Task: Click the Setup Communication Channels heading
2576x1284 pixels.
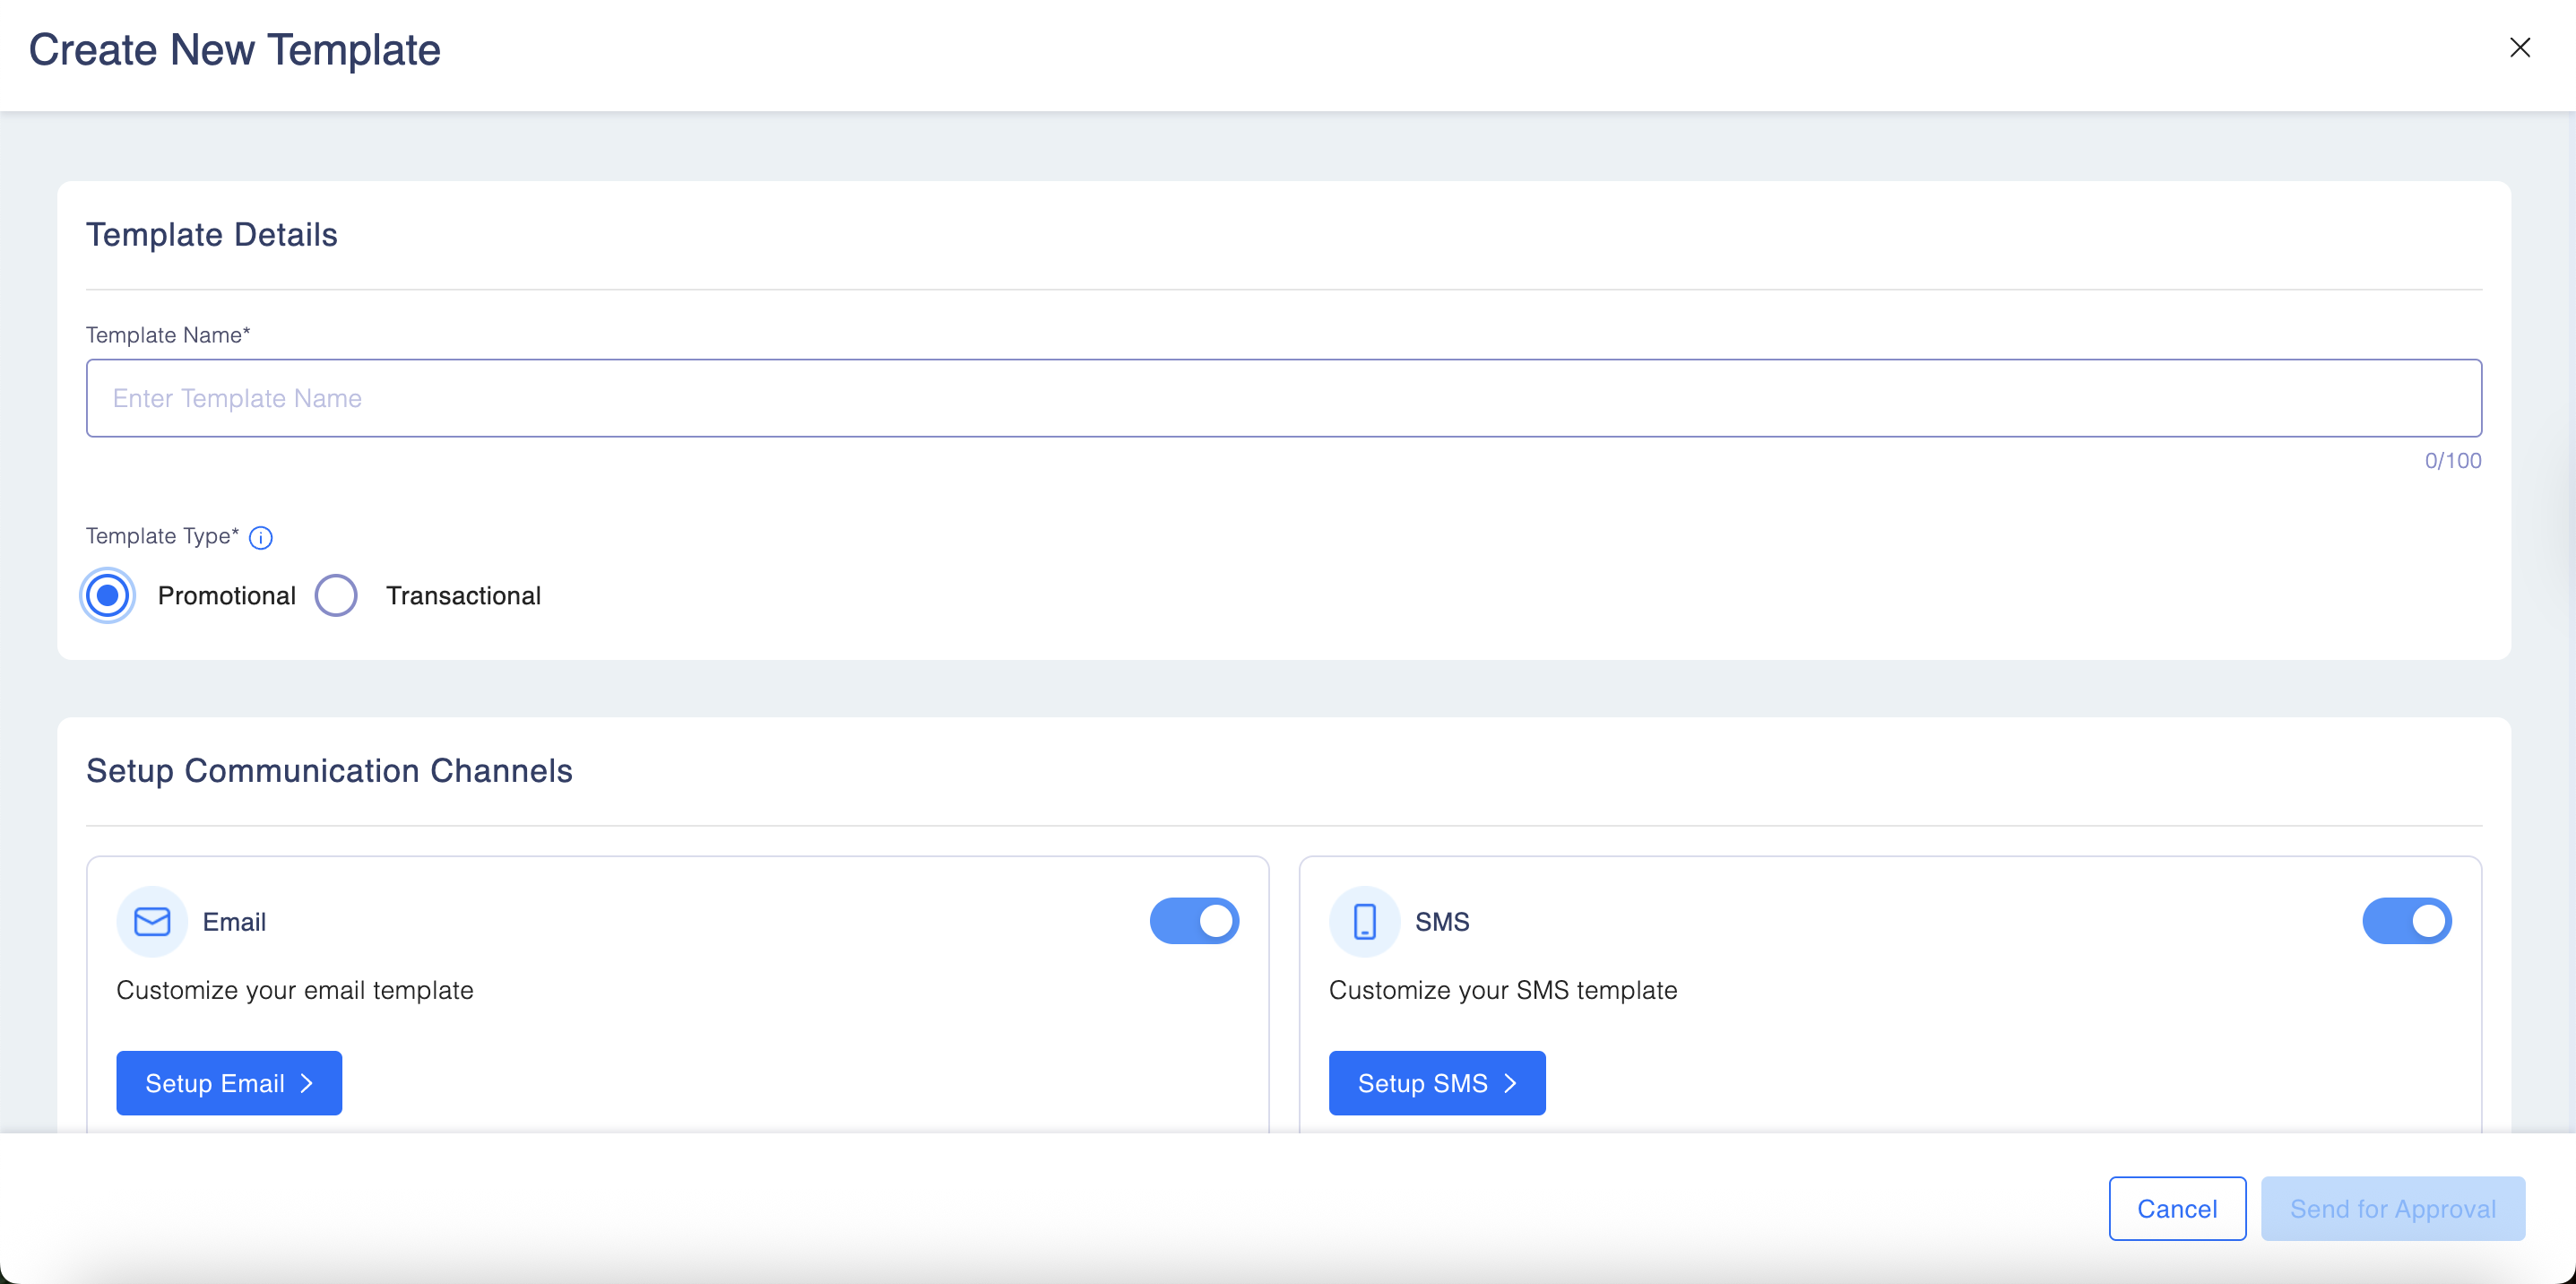Action: 329,771
